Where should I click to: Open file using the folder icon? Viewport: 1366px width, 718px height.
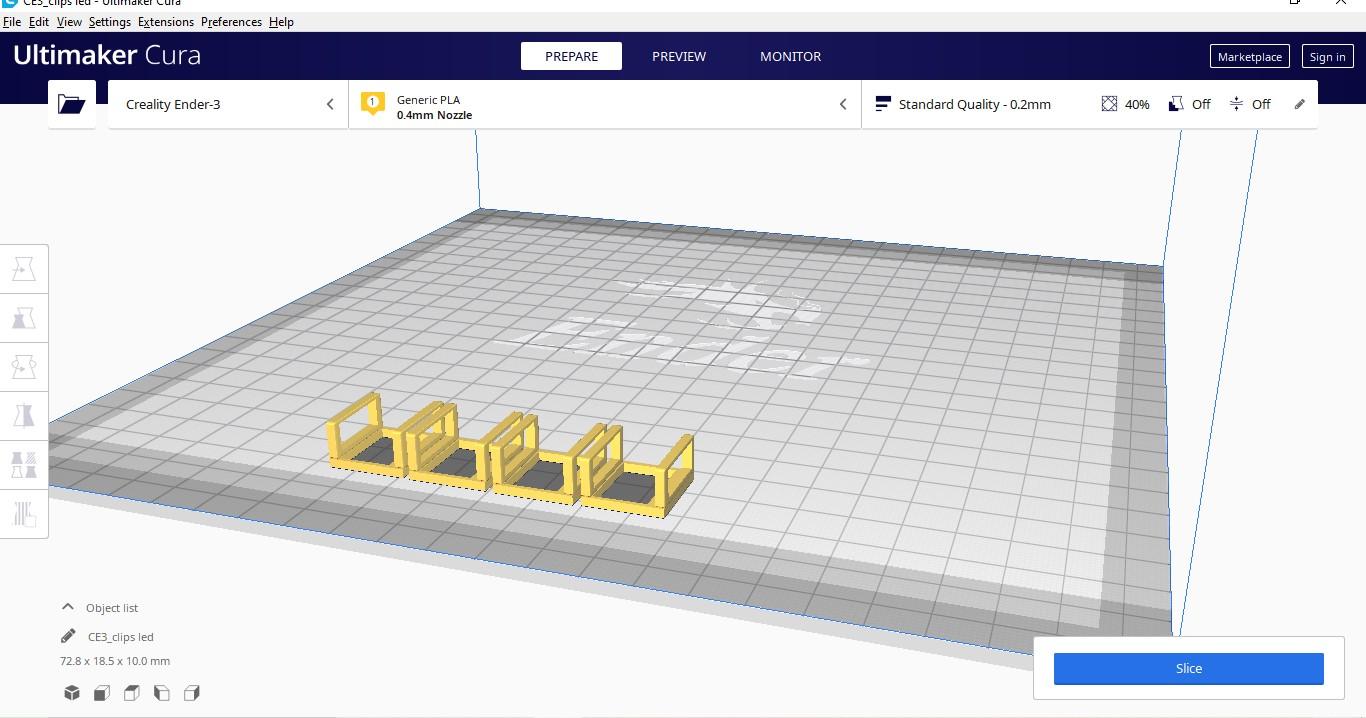coord(71,104)
